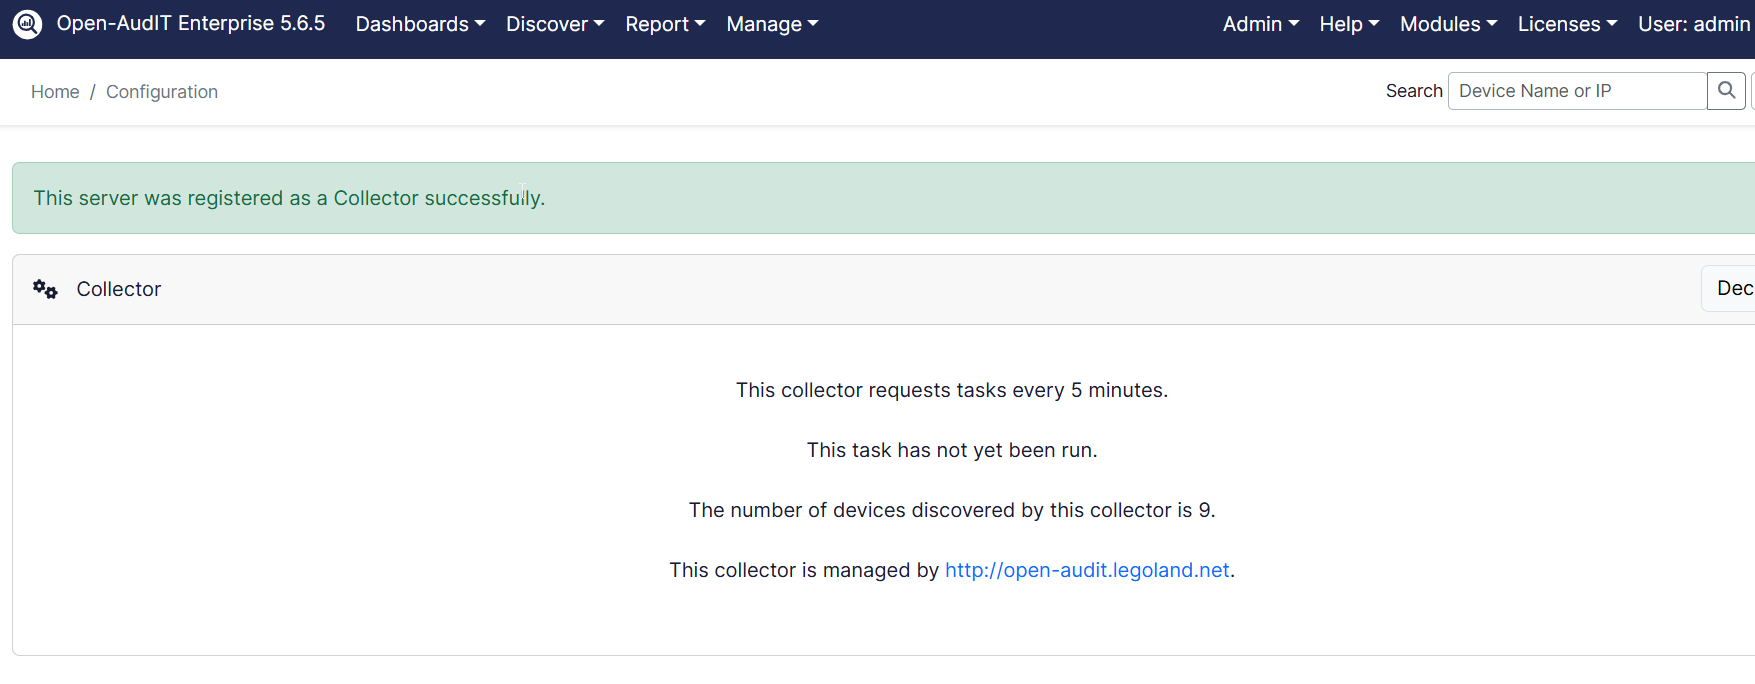Click the User: admin menu
1755x684 pixels.
click(1693, 24)
